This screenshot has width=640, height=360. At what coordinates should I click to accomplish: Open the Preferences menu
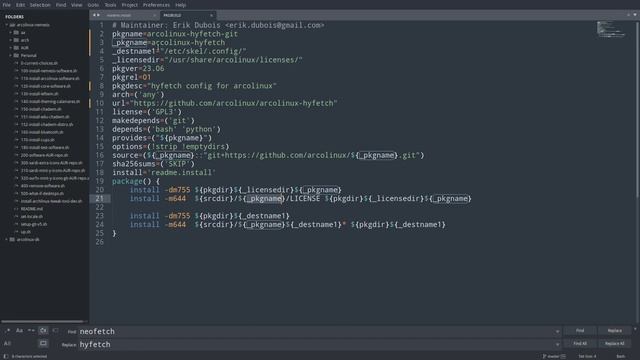coord(156,5)
